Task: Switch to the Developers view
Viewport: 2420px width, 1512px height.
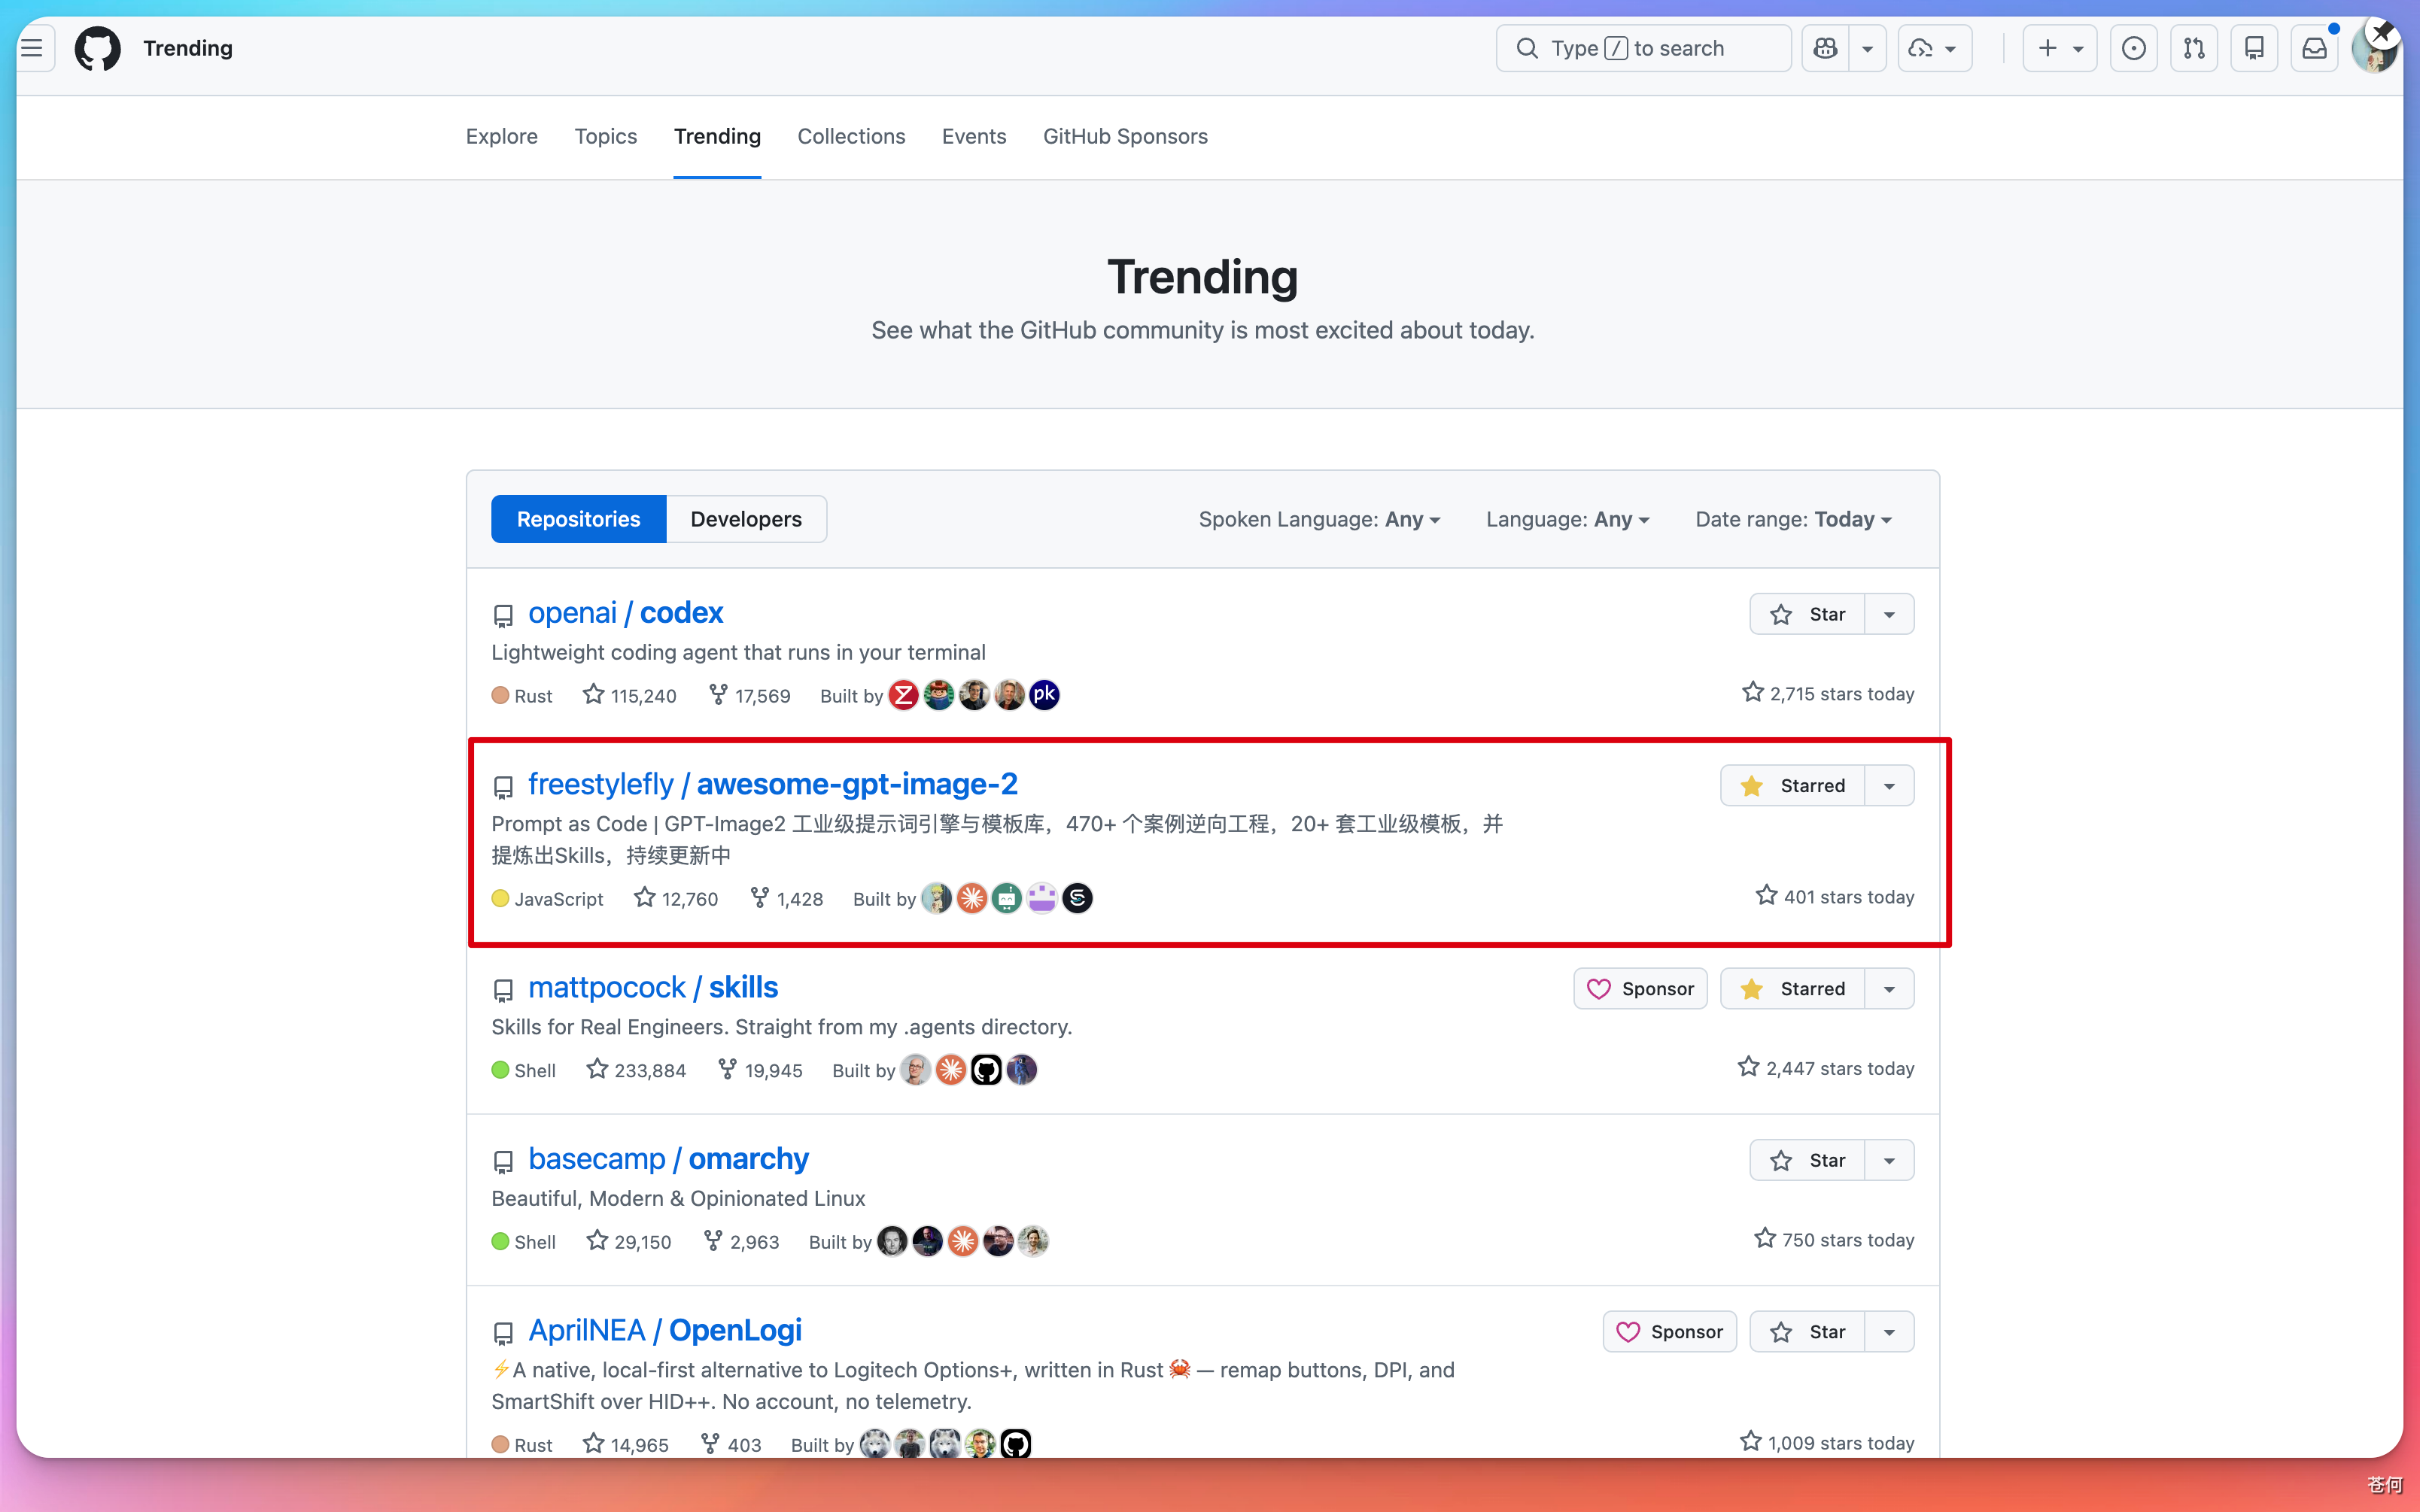Action: pos(746,519)
